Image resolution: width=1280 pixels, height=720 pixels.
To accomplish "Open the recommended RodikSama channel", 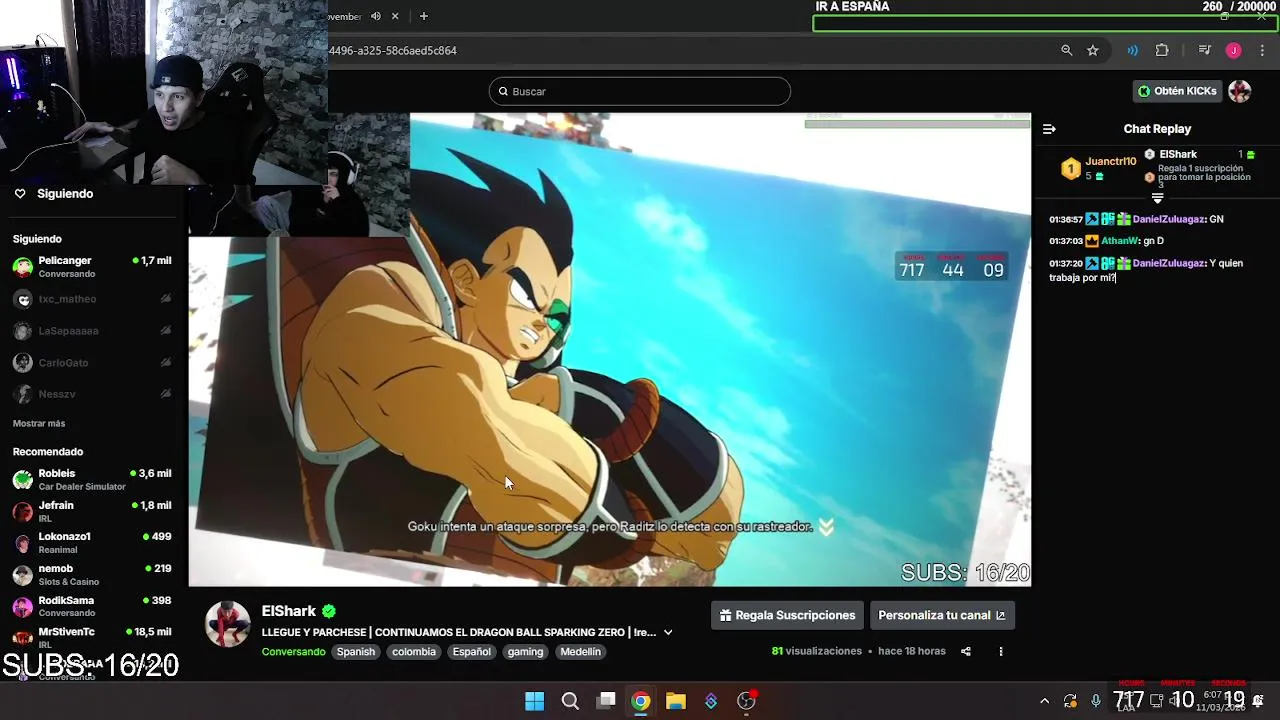I will pyautogui.click(x=94, y=606).
